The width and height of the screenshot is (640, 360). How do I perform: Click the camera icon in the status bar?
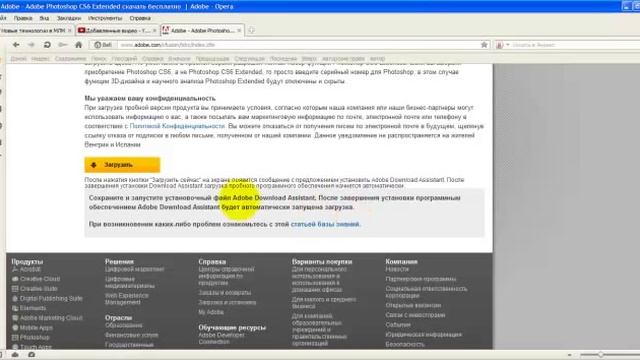point(31,355)
